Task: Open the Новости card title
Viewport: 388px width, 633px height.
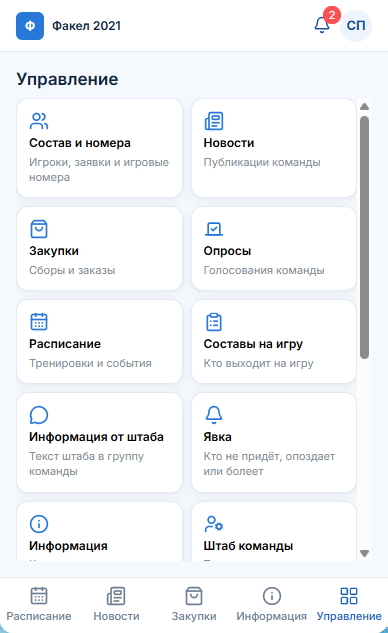Action: pos(229,143)
